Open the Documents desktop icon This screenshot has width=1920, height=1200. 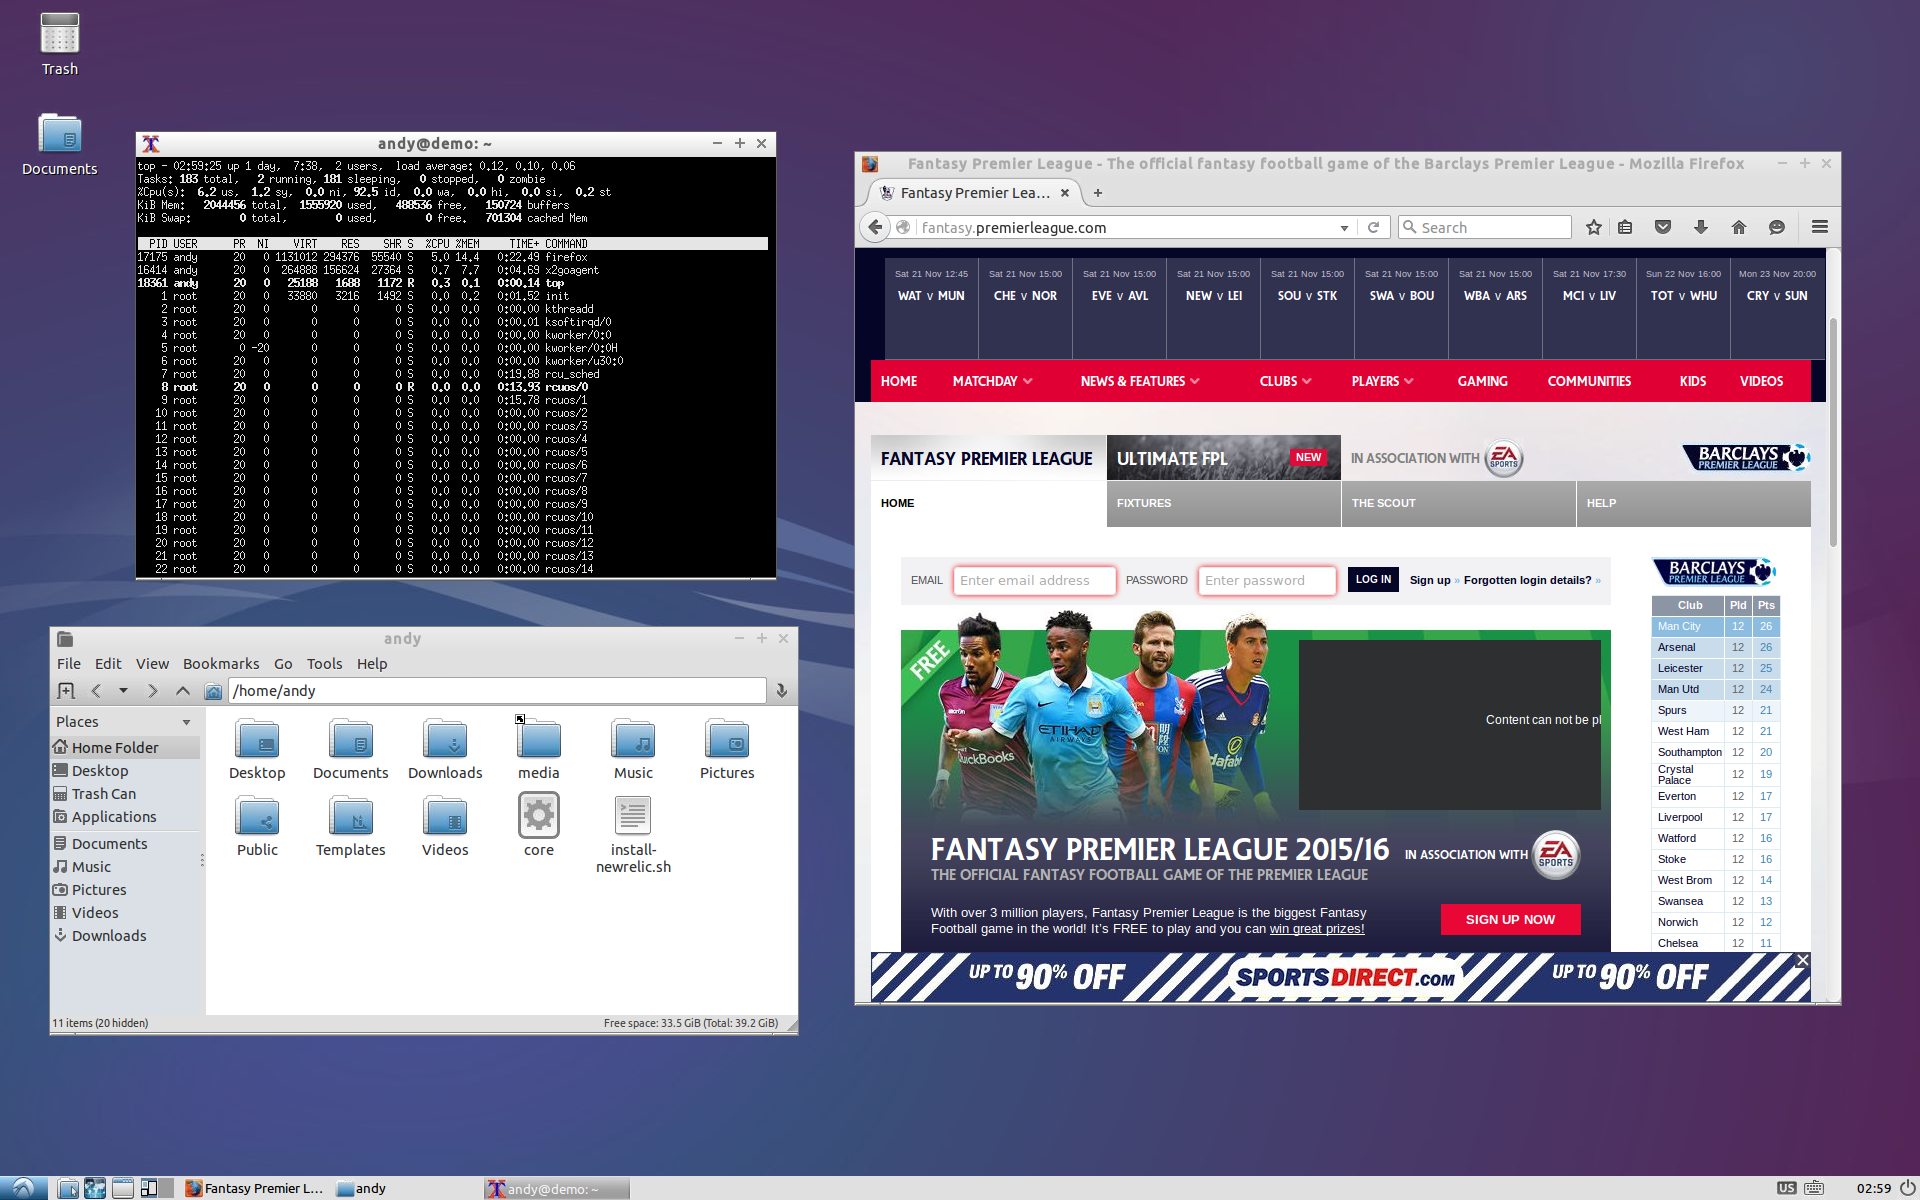click(x=59, y=144)
